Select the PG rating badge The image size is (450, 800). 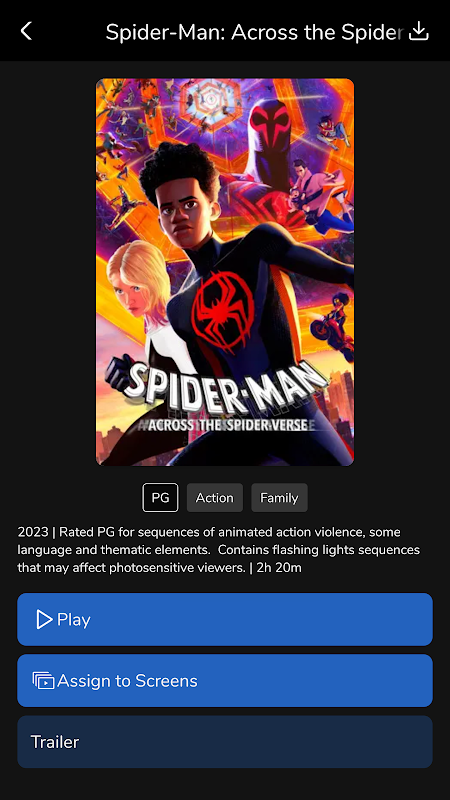160,497
